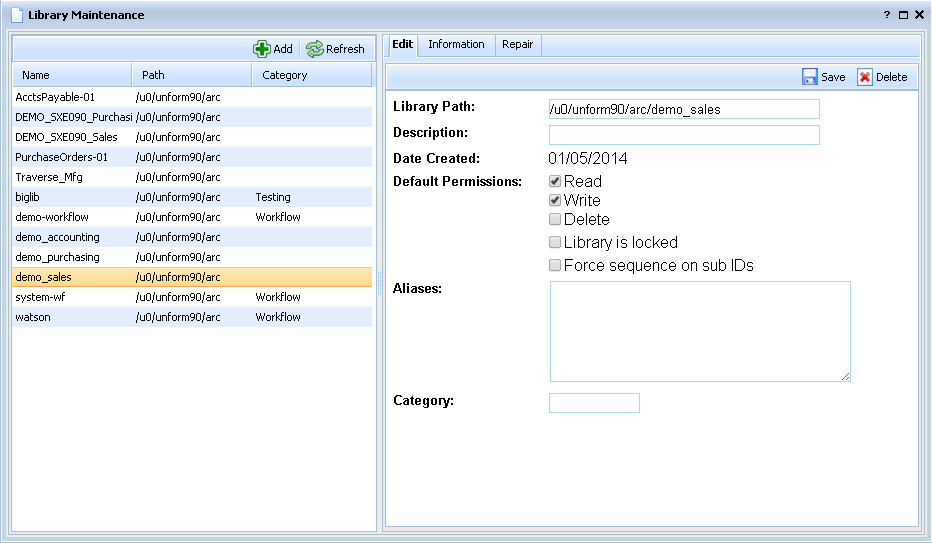This screenshot has width=932, height=543.
Task: Enable Library is locked checkbox
Action: click(x=555, y=242)
